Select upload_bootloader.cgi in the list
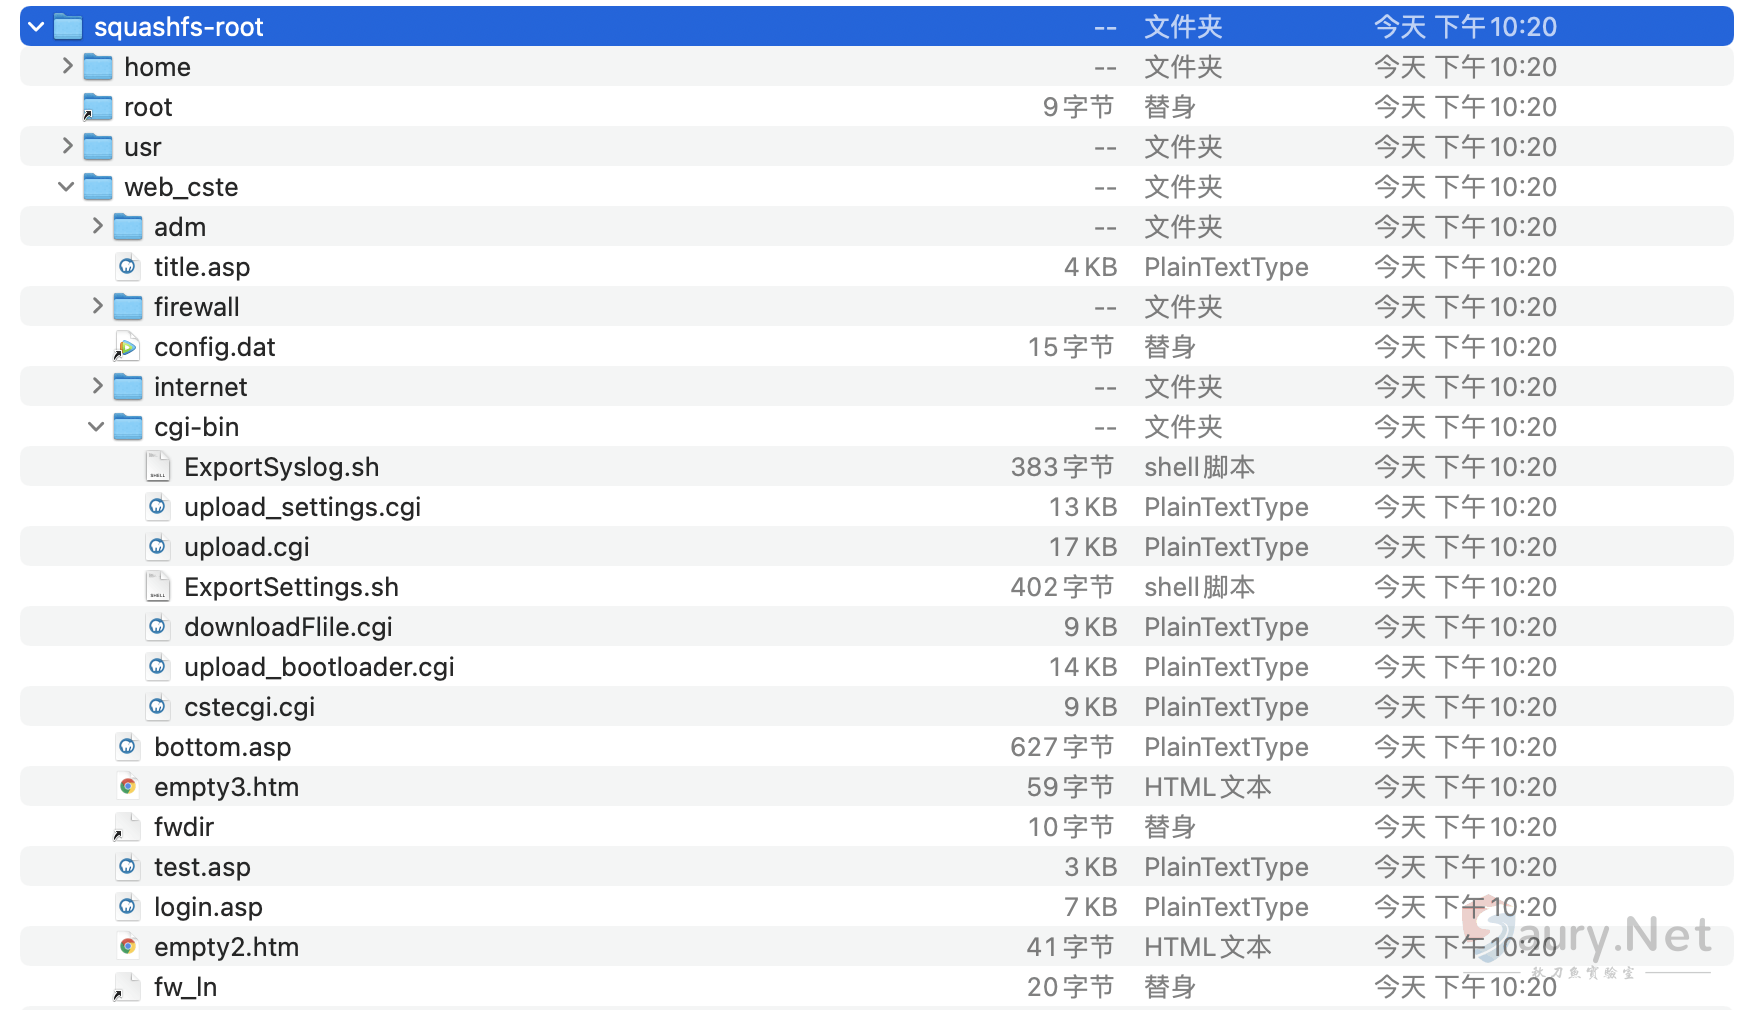Image resolution: width=1742 pixels, height=1010 pixels. [x=319, y=667]
